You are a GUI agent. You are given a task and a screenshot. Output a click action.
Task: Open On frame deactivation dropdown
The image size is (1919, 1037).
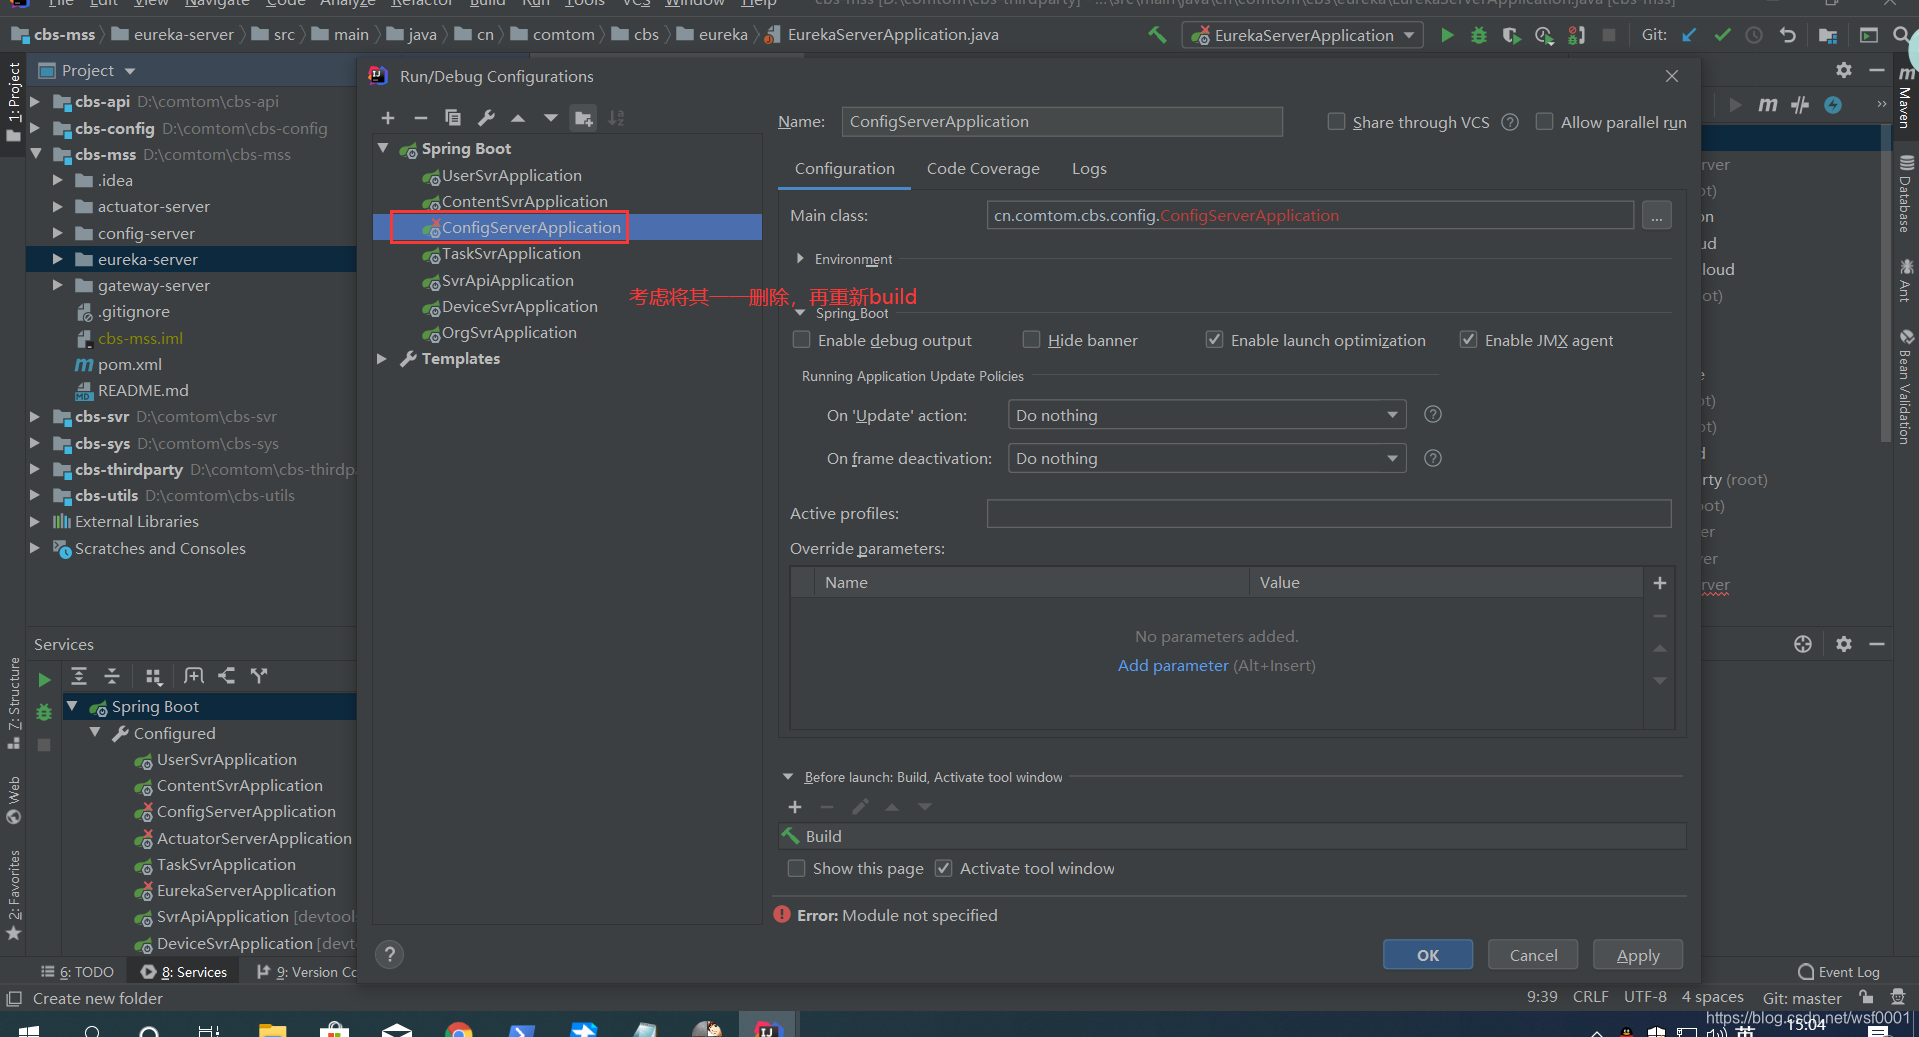[1207, 458]
